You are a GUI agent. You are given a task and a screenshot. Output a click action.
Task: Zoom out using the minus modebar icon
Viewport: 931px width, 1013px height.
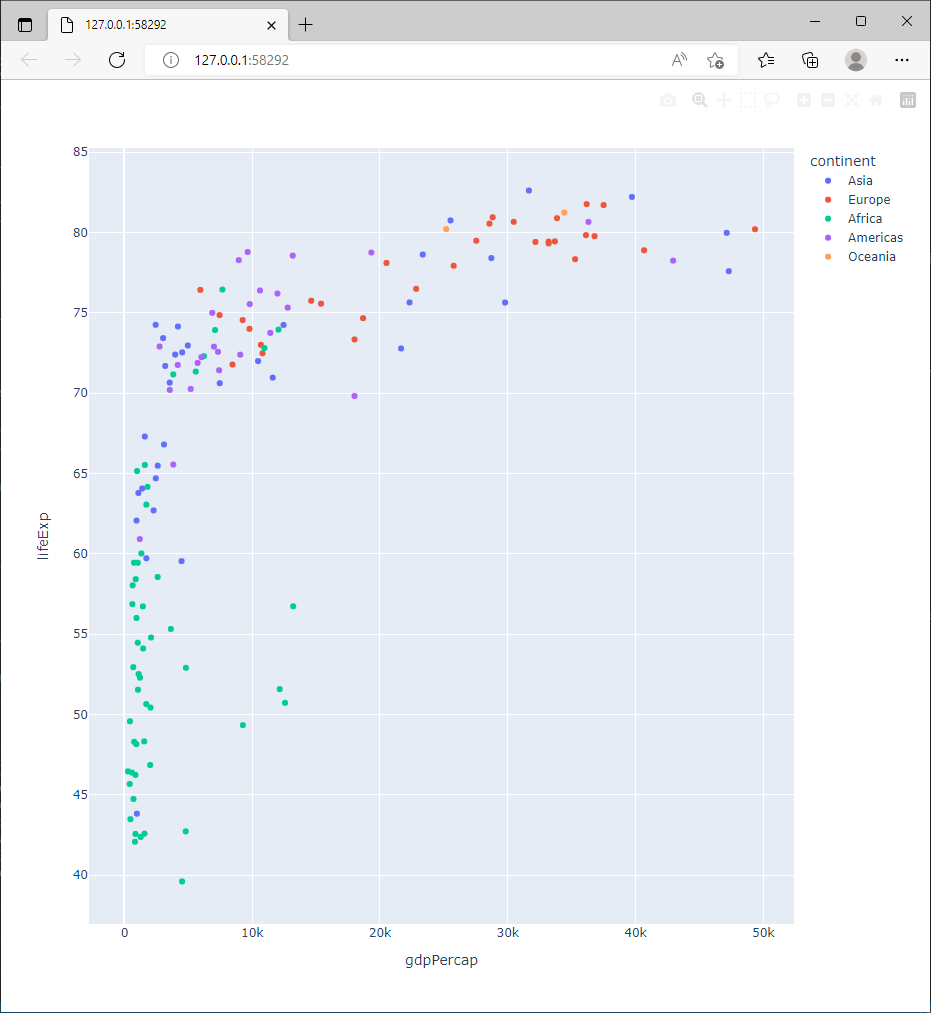coord(827,100)
